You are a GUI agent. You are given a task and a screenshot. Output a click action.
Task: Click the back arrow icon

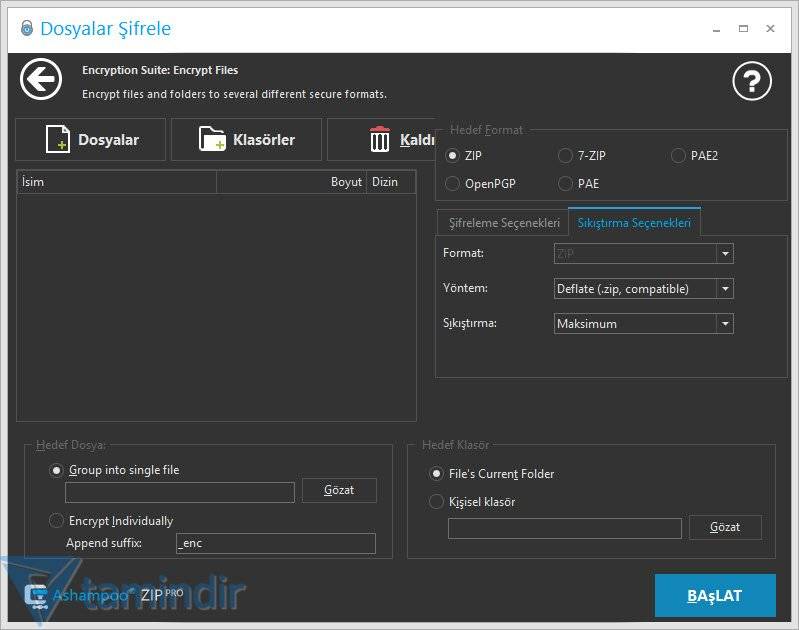[x=41, y=80]
